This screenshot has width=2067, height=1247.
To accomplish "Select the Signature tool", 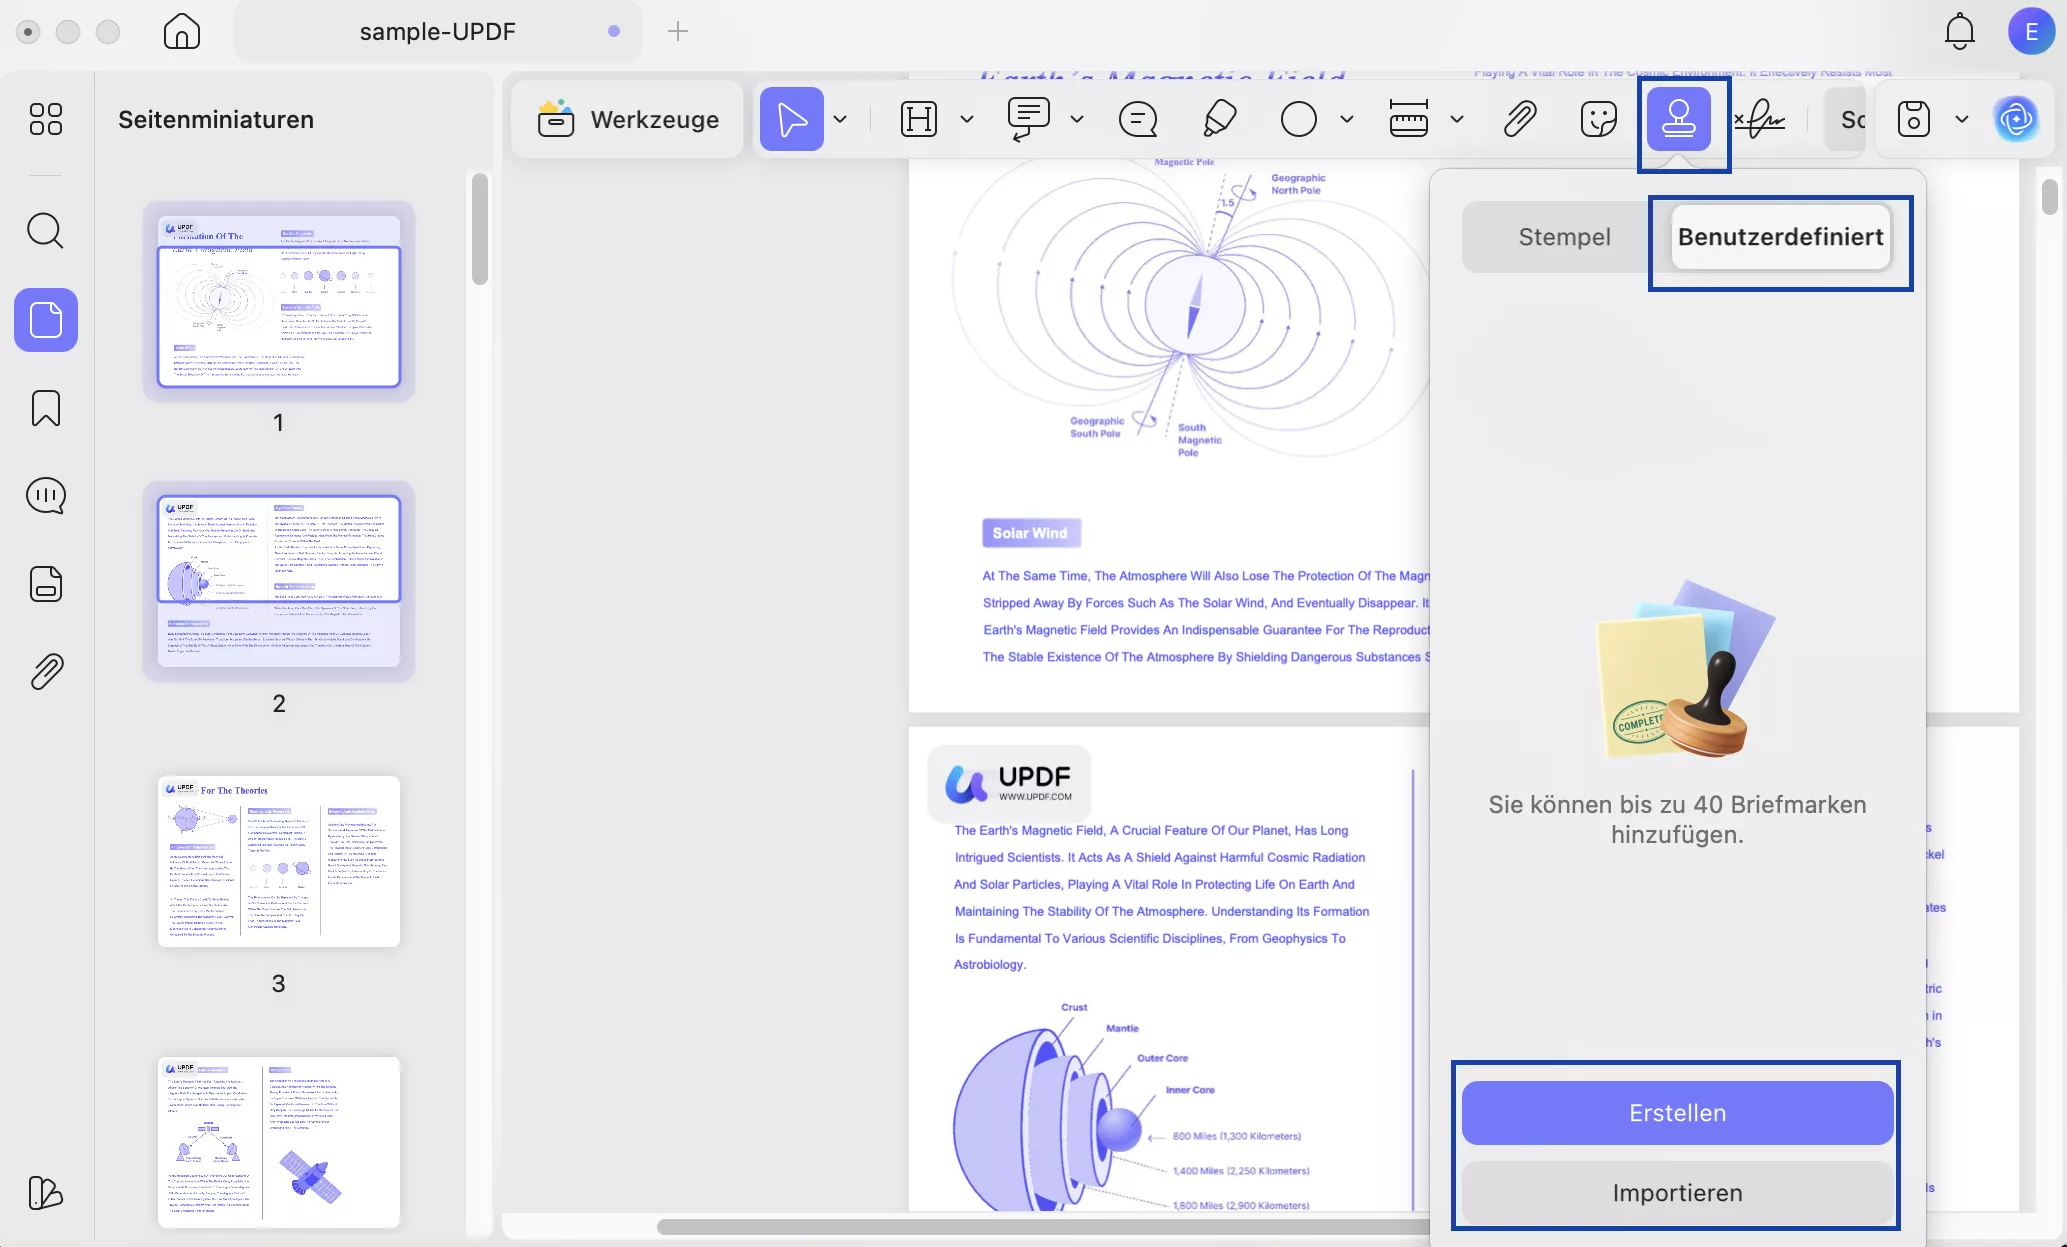I will click(1762, 119).
